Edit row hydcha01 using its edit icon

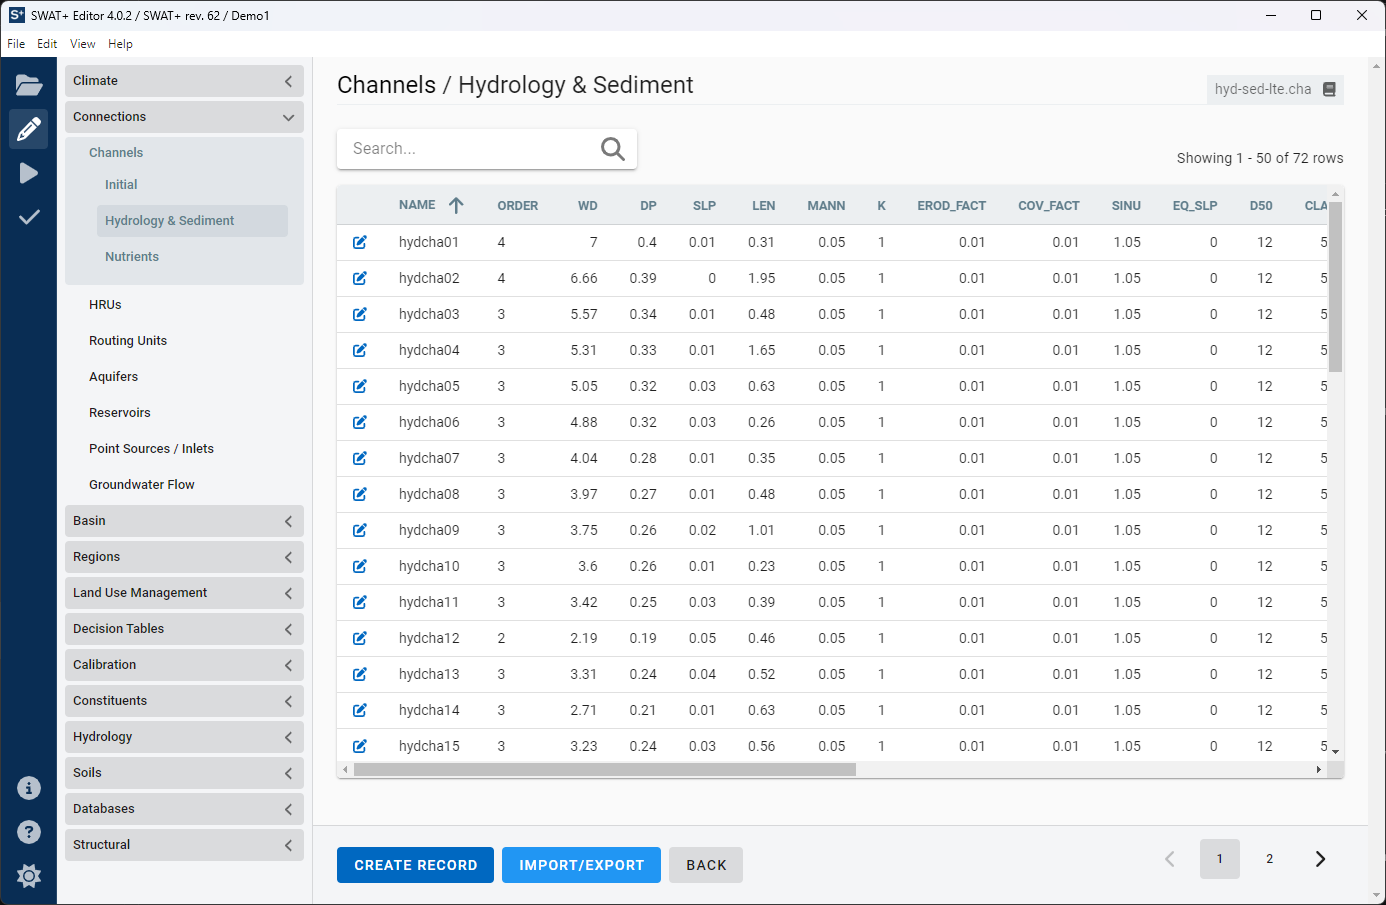[x=360, y=242]
